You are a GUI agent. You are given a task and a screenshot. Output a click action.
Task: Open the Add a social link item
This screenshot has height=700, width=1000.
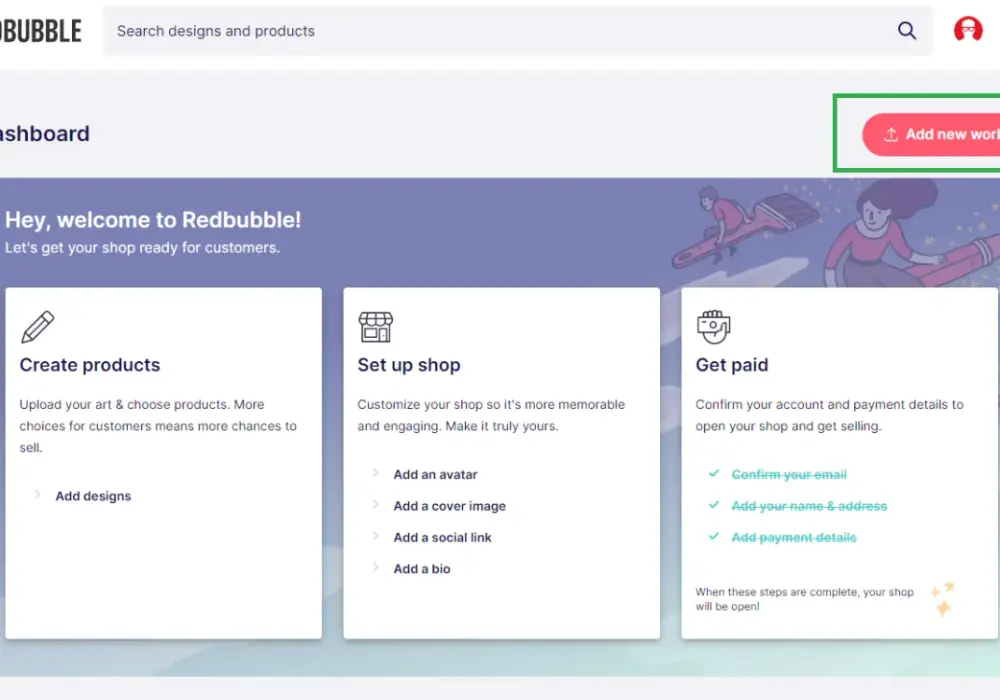pos(442,537)
